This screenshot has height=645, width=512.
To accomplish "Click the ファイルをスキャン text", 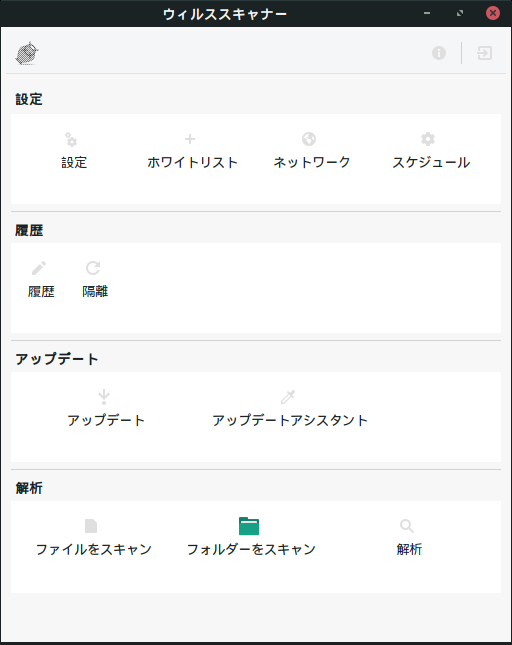I will click(x=94, y=550).
